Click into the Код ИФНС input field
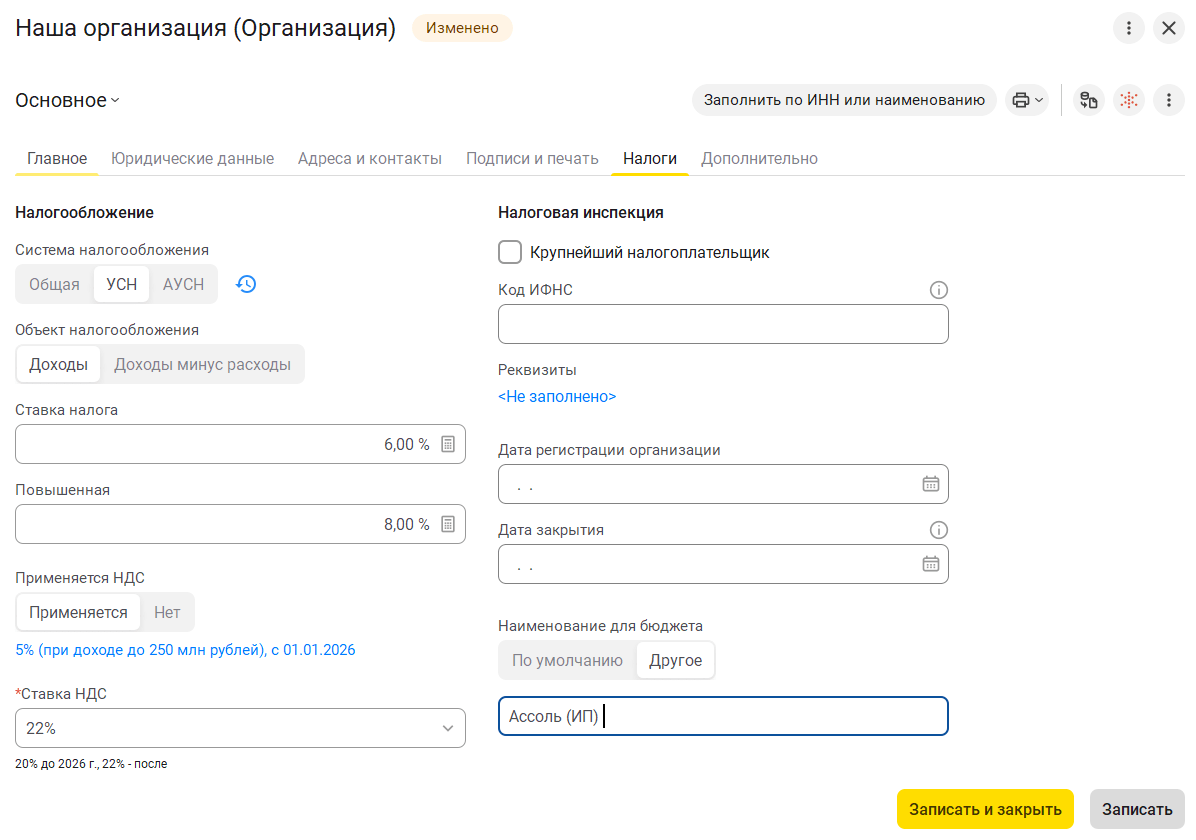Screen dimensions: 1196x840 pos(722,324)
